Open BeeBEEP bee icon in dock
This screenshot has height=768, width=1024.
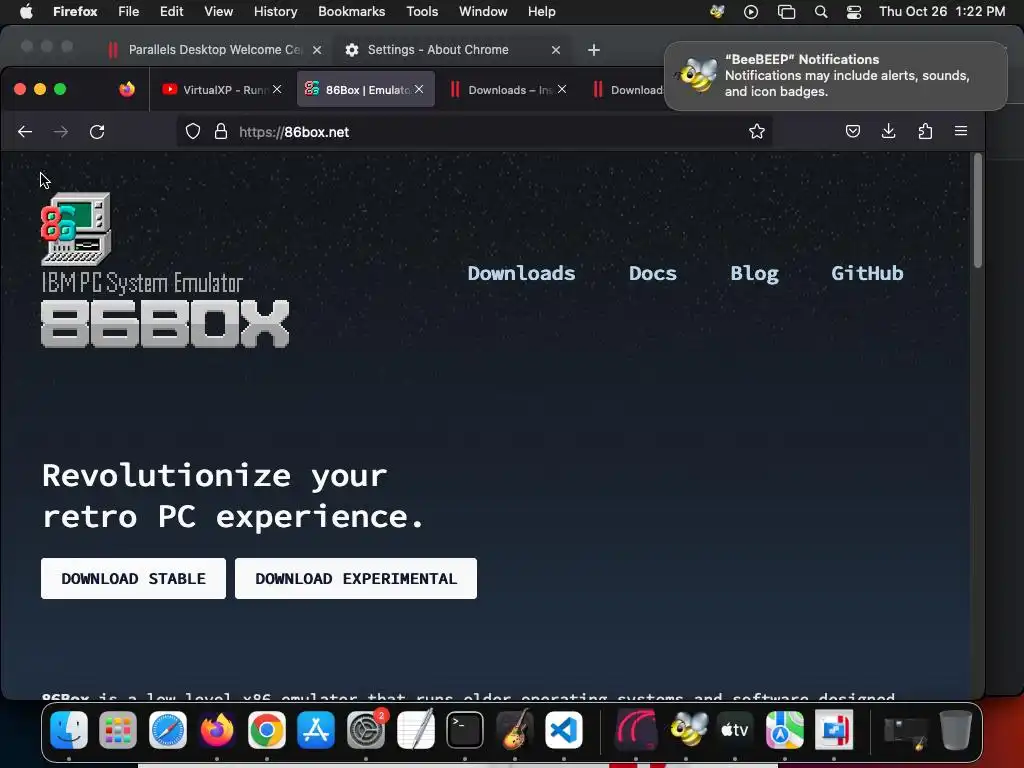point(686,729)
